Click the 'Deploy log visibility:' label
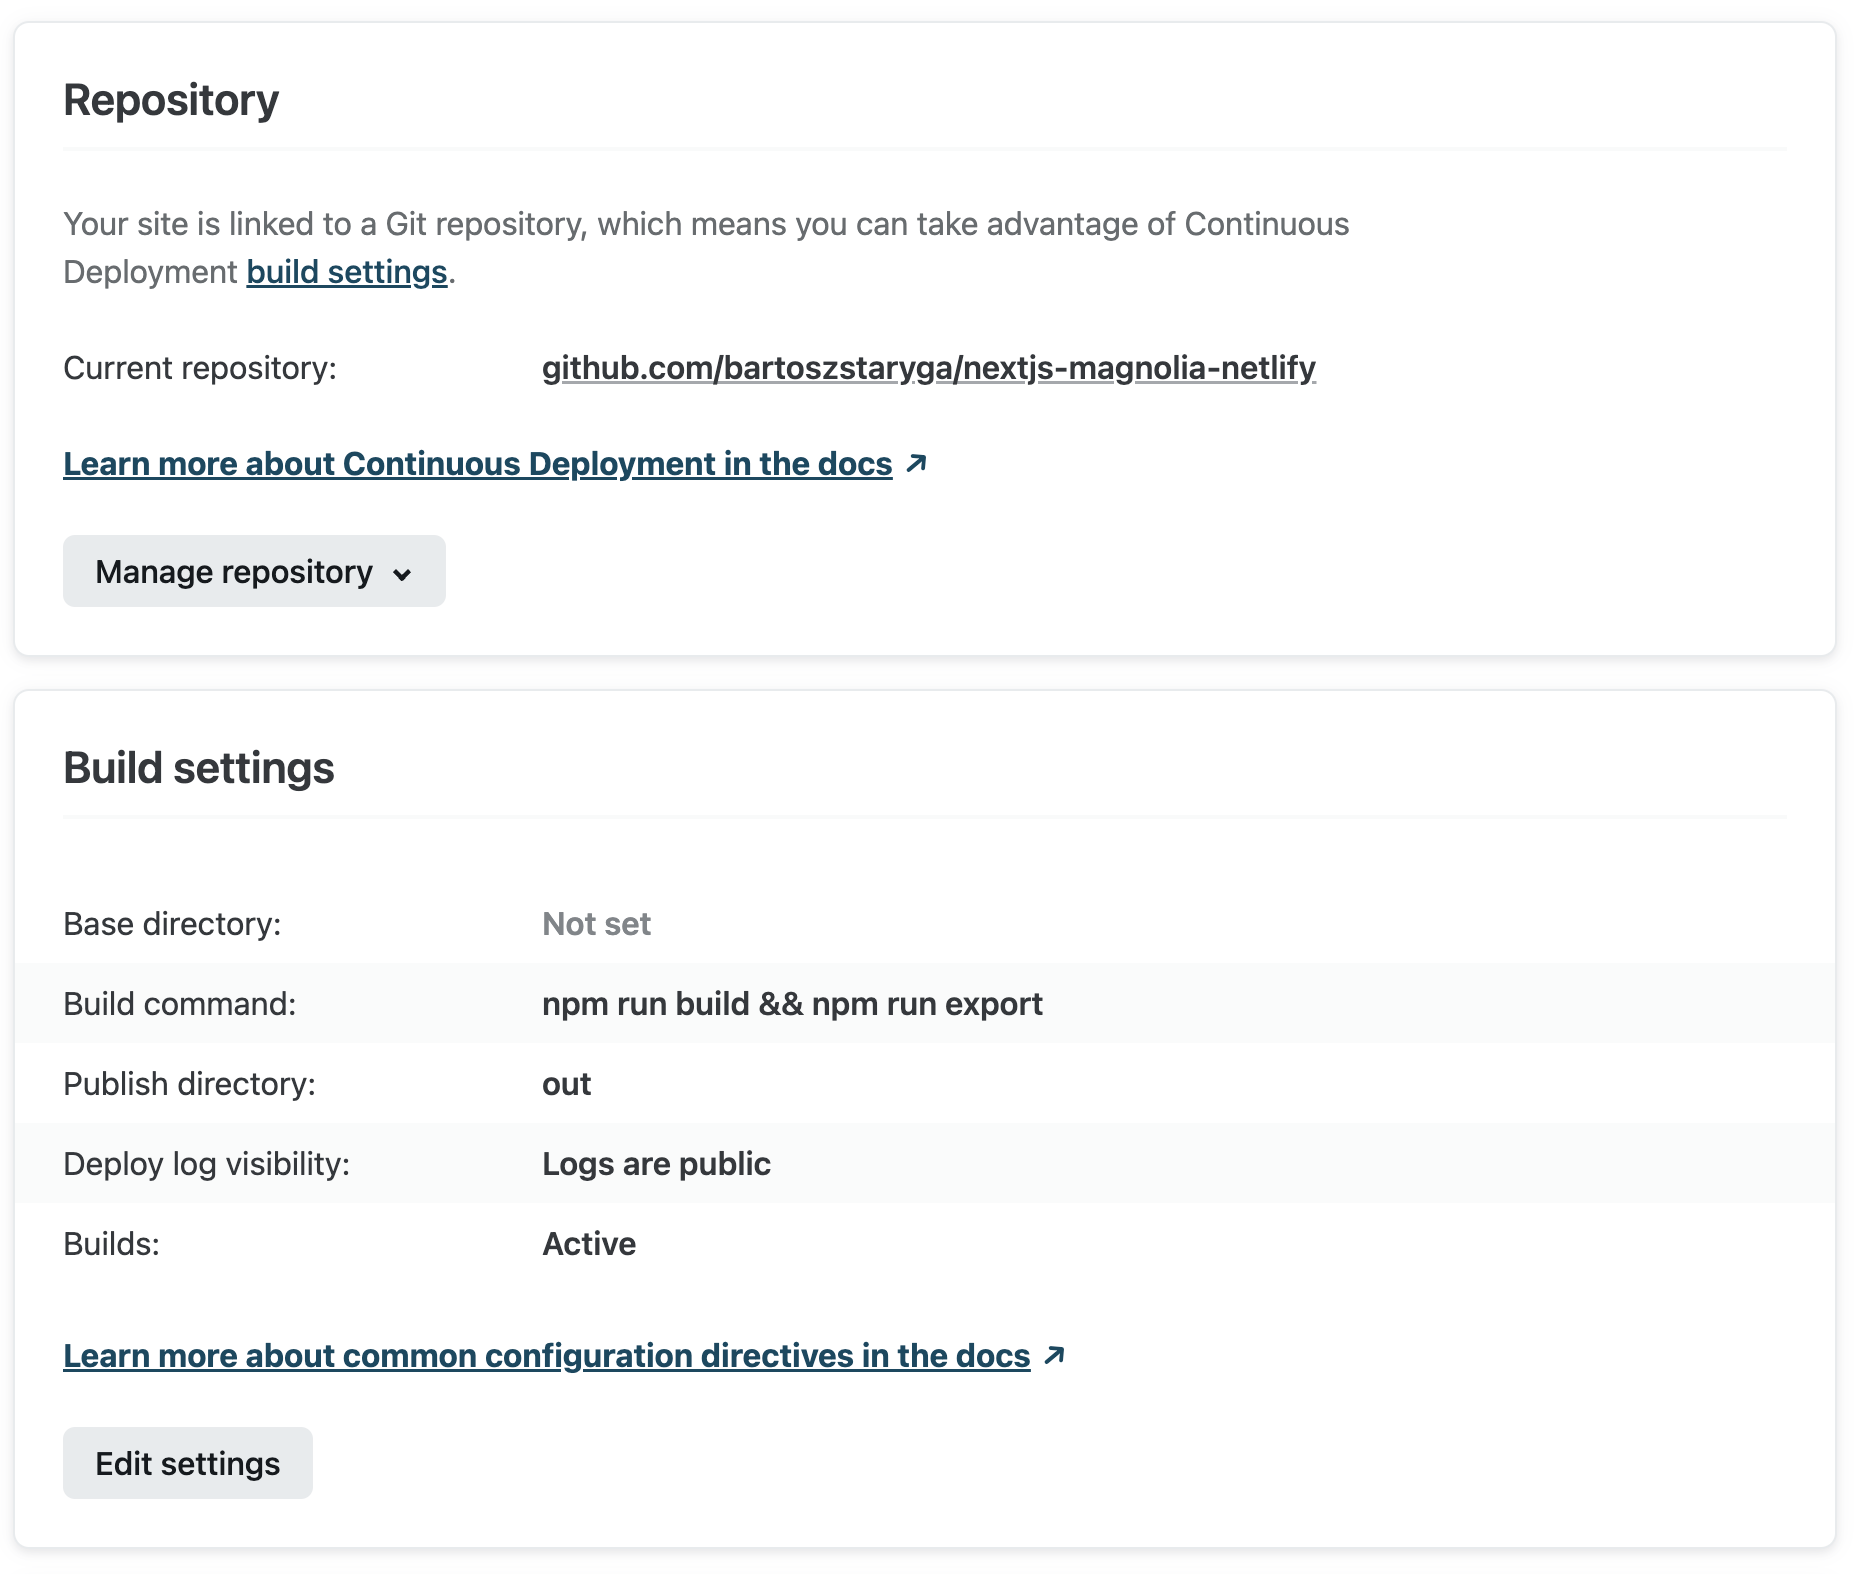This screenshot has width=1856, height=1574. [206, 1164]
